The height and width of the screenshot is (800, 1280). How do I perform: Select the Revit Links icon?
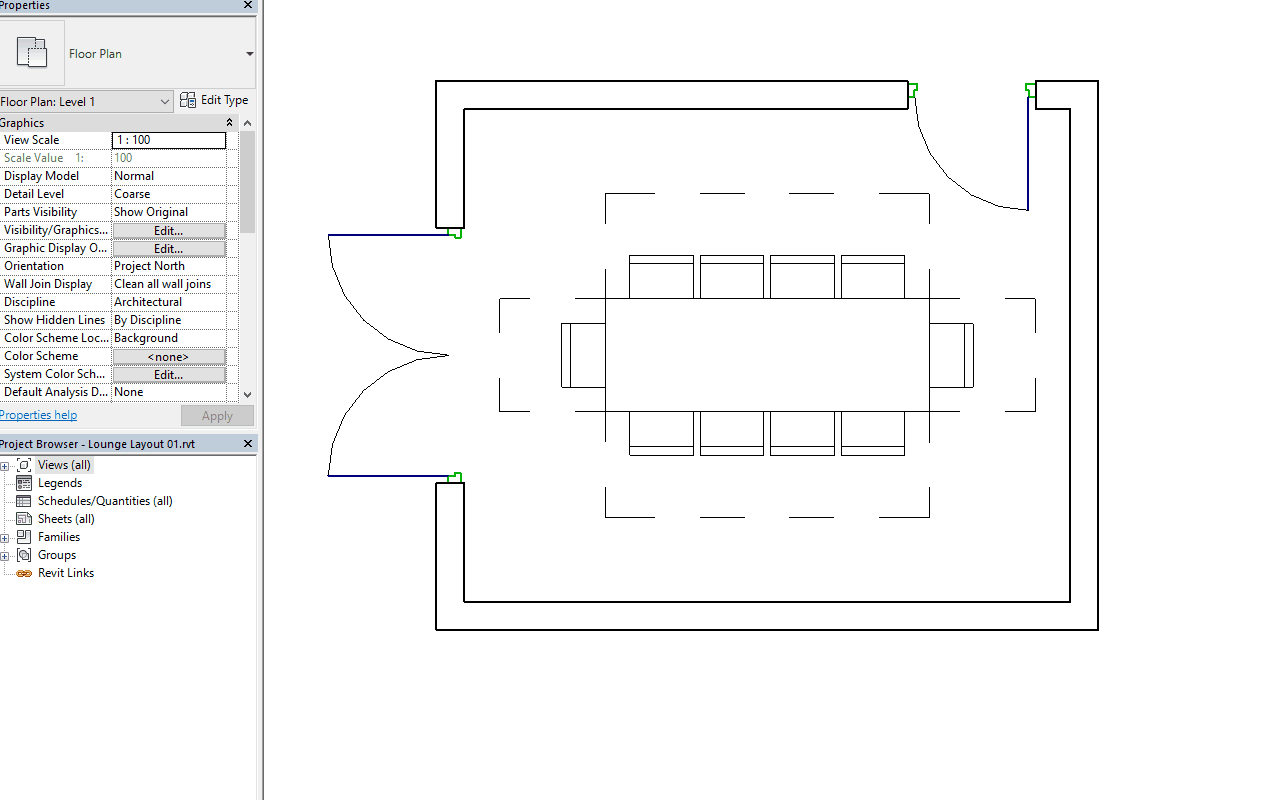pos(22,573)
